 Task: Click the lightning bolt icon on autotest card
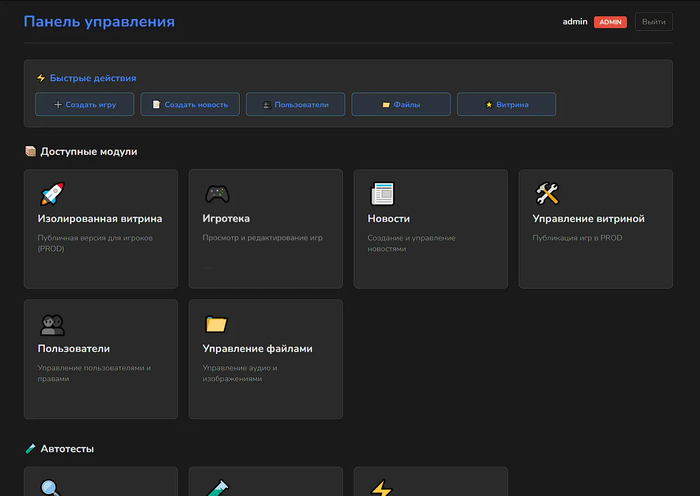382,487
